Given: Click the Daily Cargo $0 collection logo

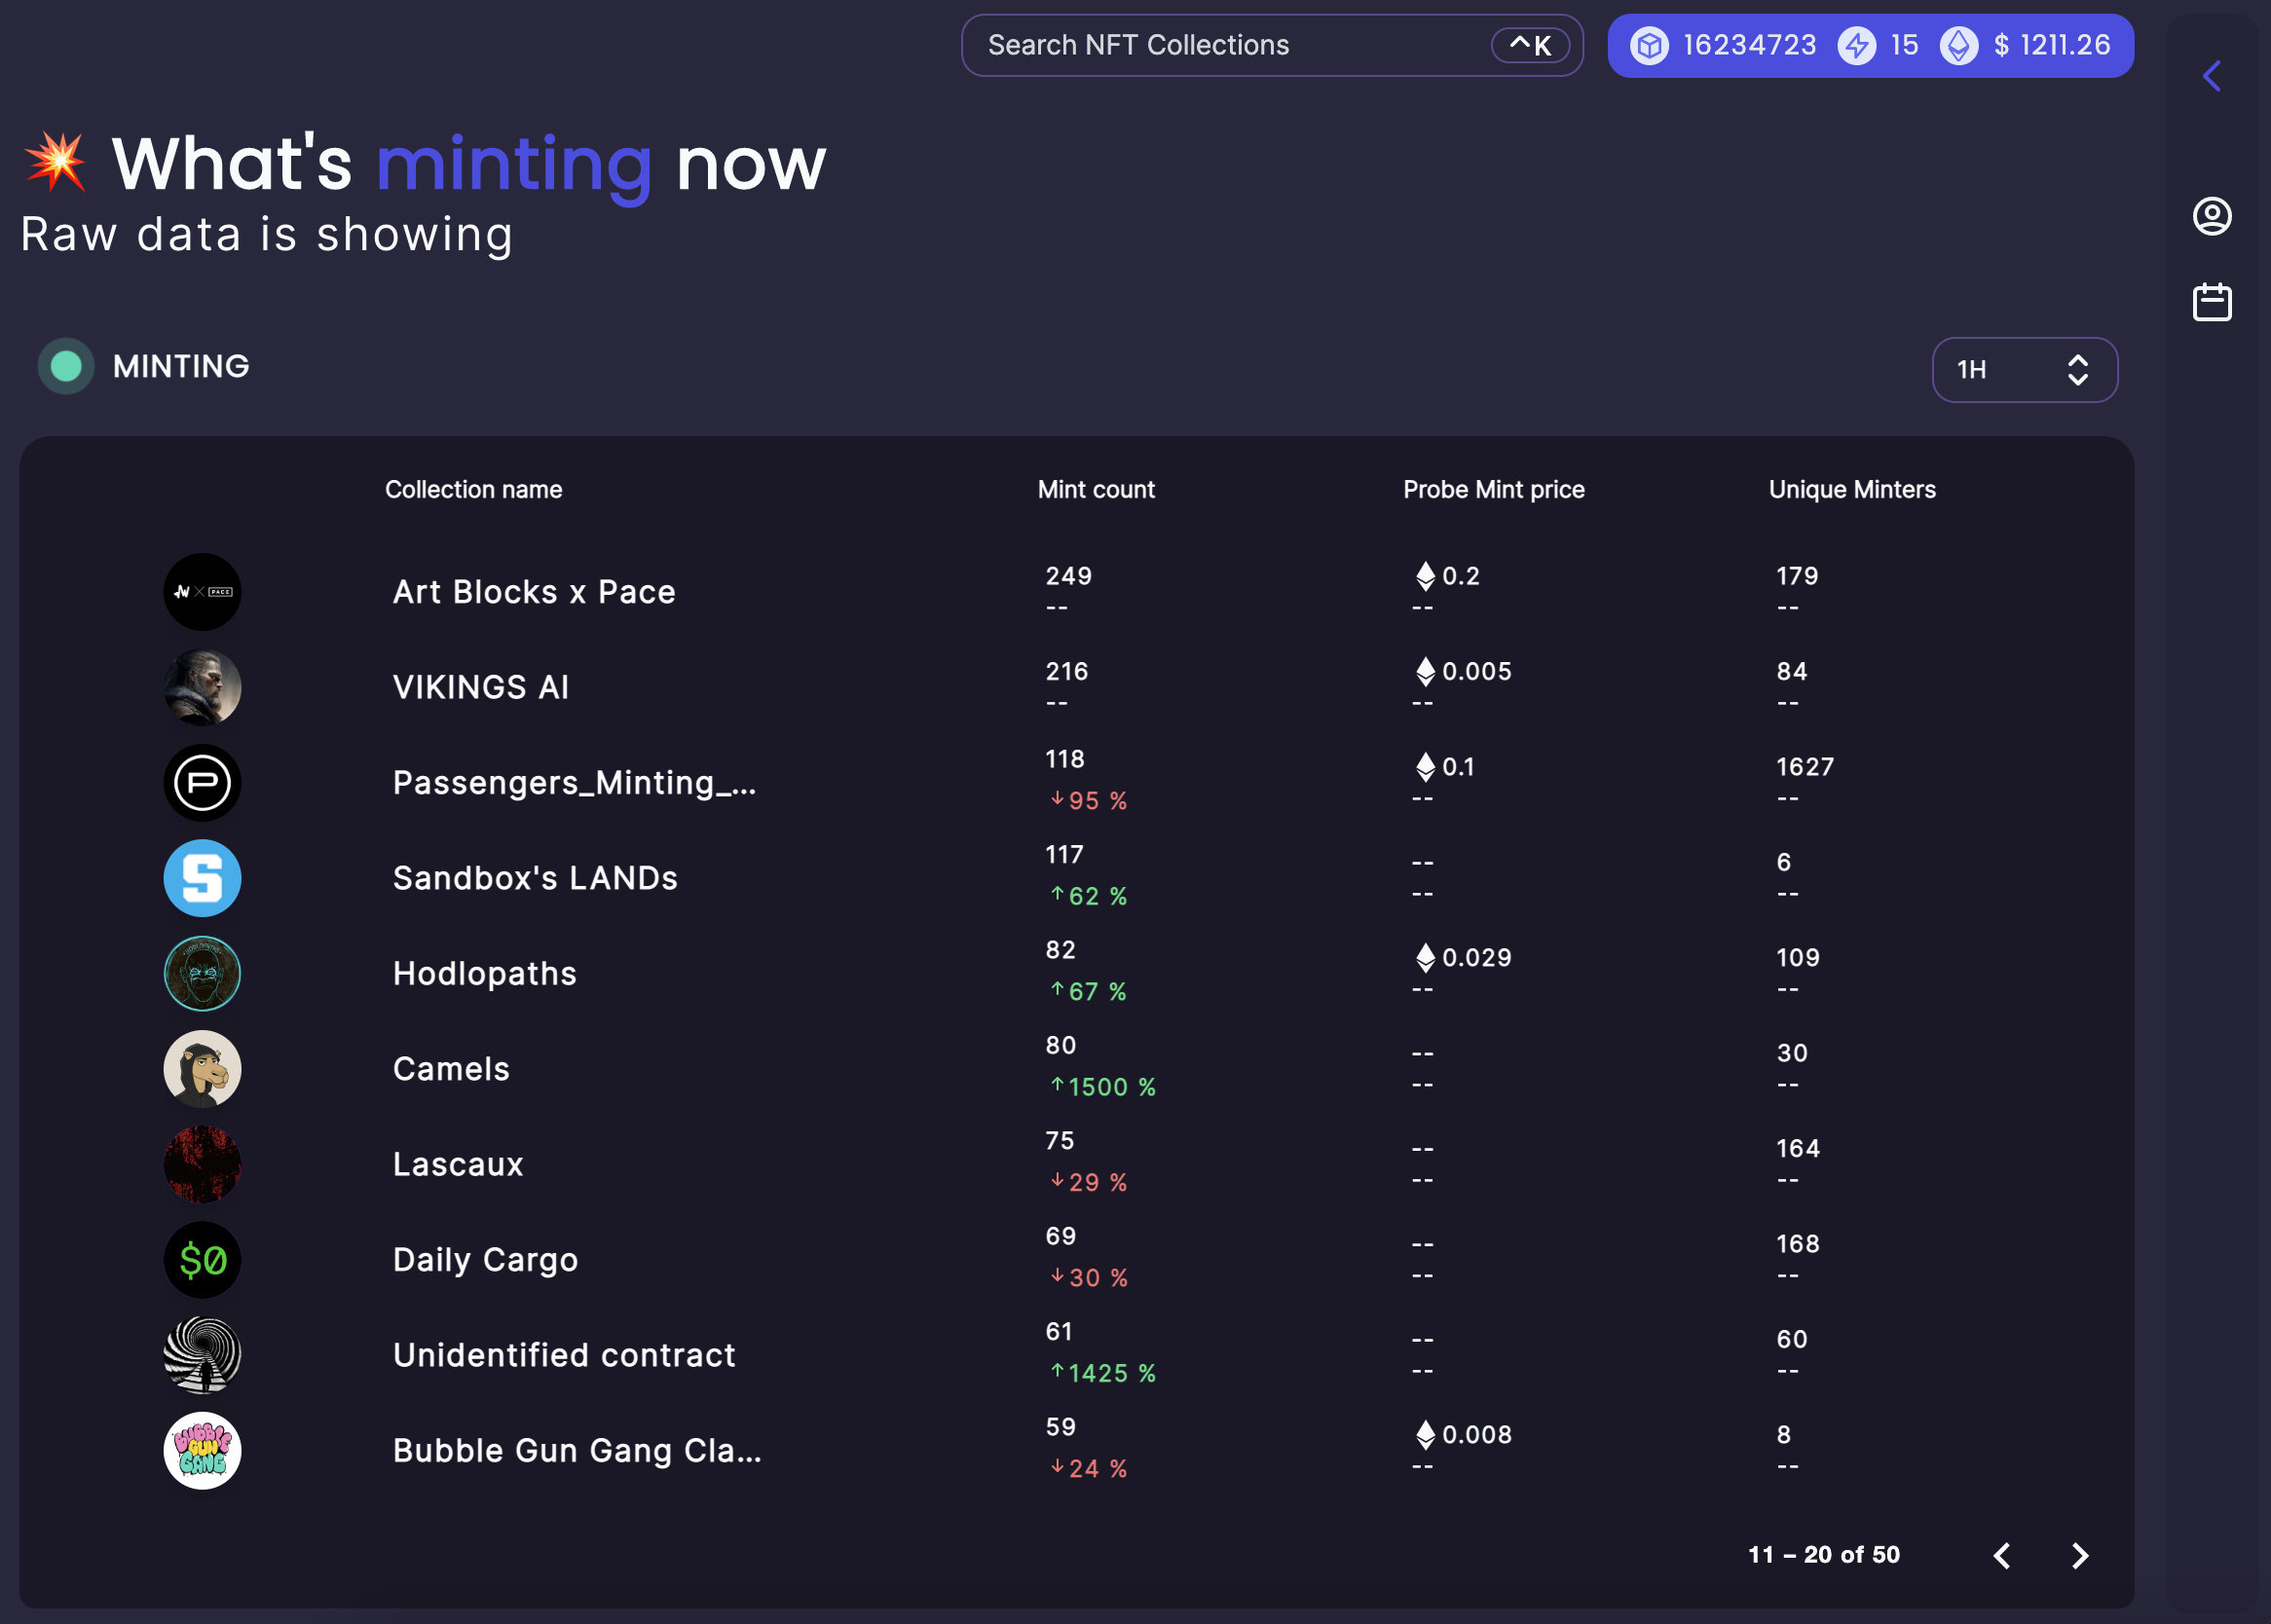Looking at the screenshot, I should click(202, 1259).
